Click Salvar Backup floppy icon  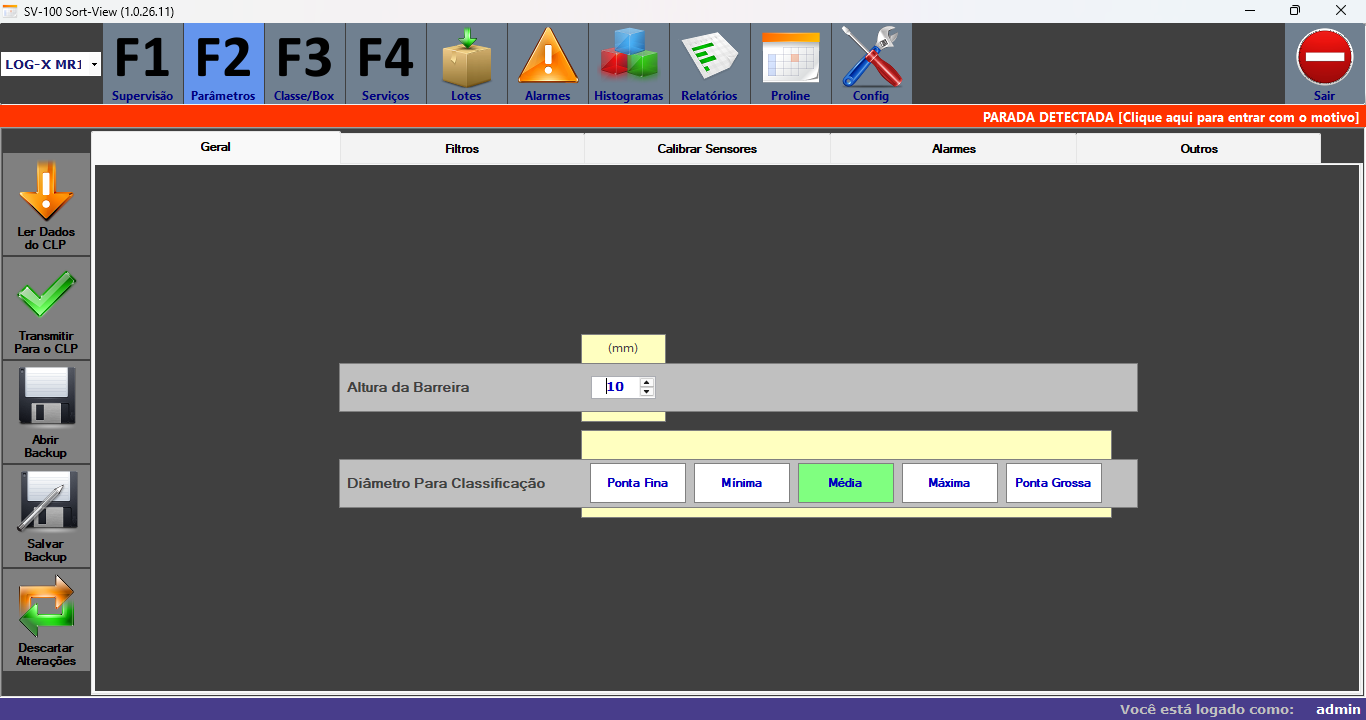[46, 516]
